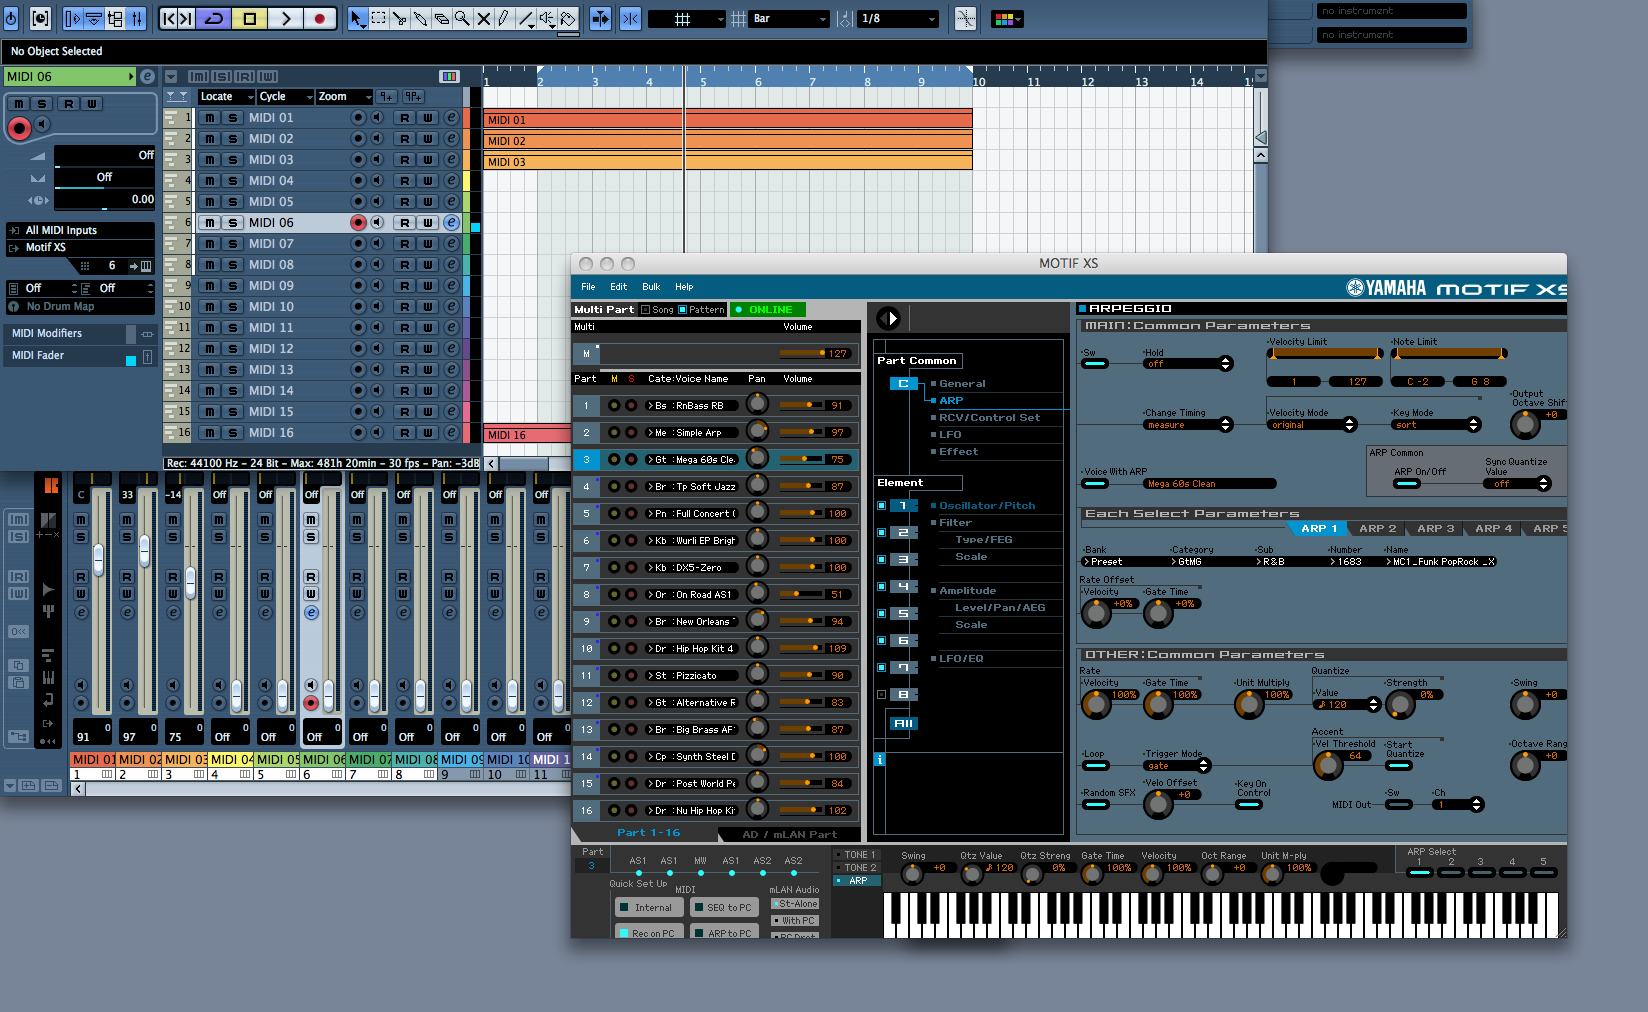Select the Draw pencil tool
The height and width of the screenshot is (1012, 1648).
coord(505,18)
